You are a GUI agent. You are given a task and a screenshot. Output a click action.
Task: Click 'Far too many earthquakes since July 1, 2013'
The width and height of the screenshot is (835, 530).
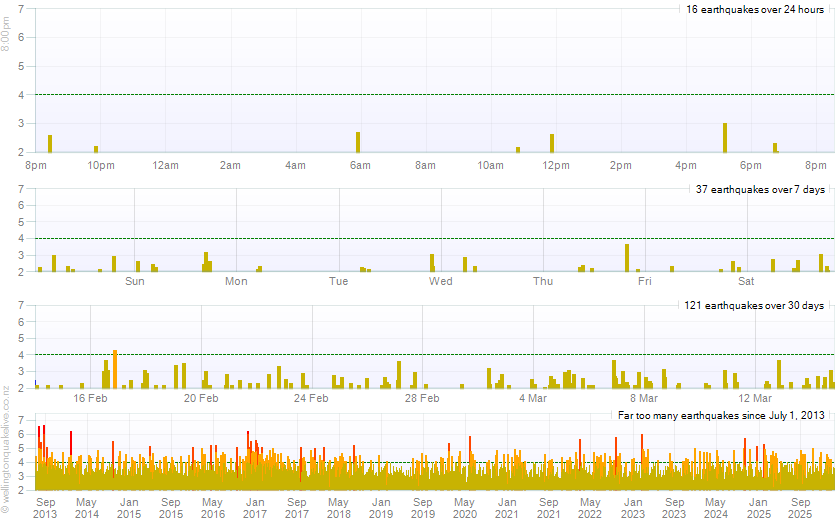720,415
